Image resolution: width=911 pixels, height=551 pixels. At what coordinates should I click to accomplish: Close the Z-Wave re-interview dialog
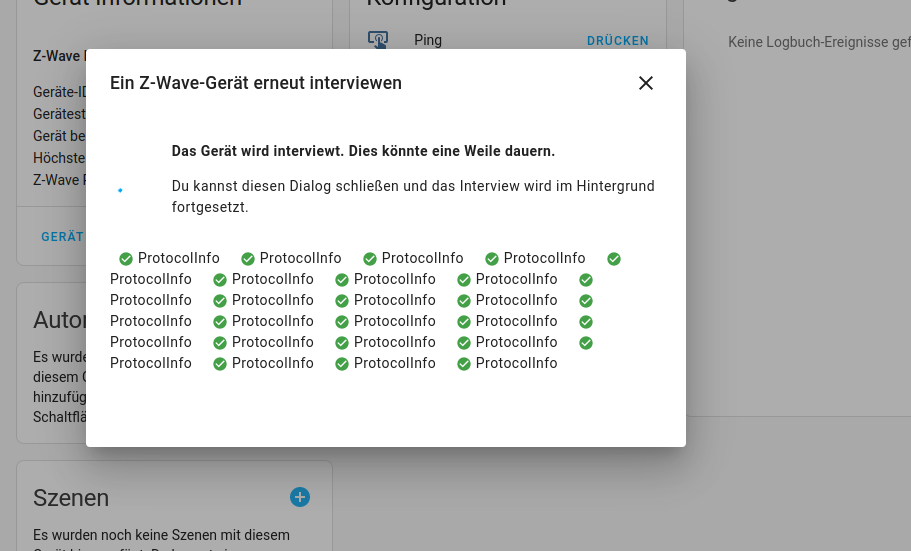[x=646, y=83]
